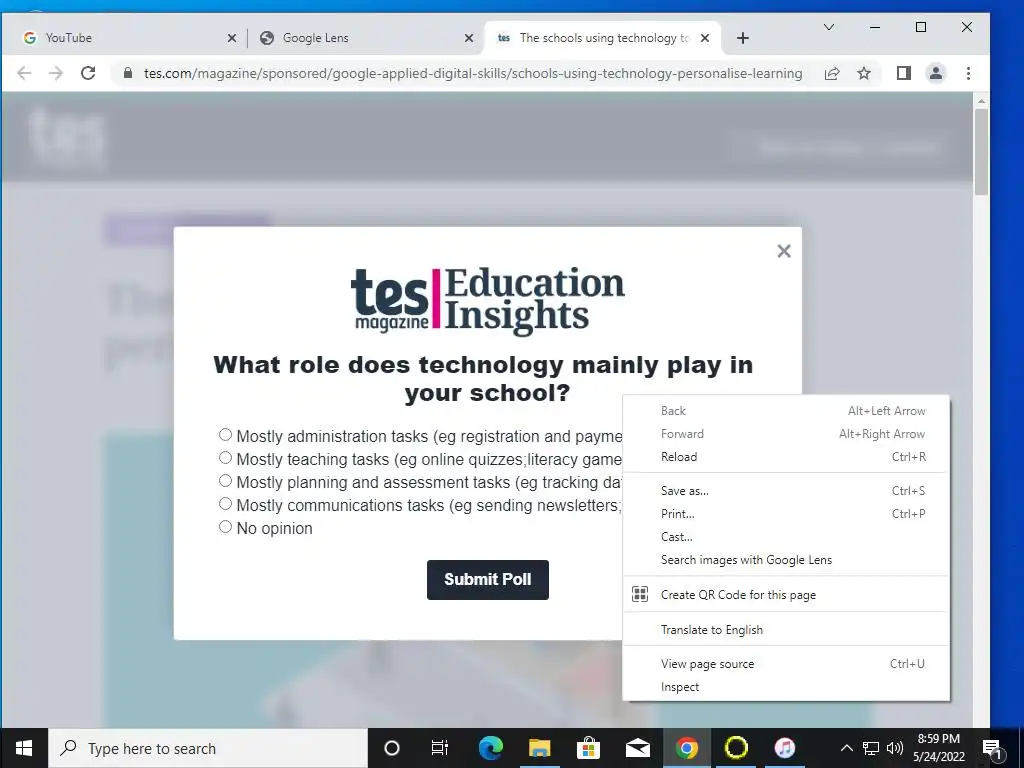Share this page icon in address bar
Viewport: 1024px width, 768px height.
pos(831,73)
